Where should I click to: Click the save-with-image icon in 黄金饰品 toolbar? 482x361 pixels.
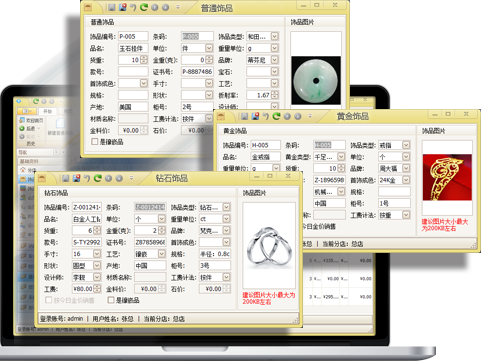255,116
